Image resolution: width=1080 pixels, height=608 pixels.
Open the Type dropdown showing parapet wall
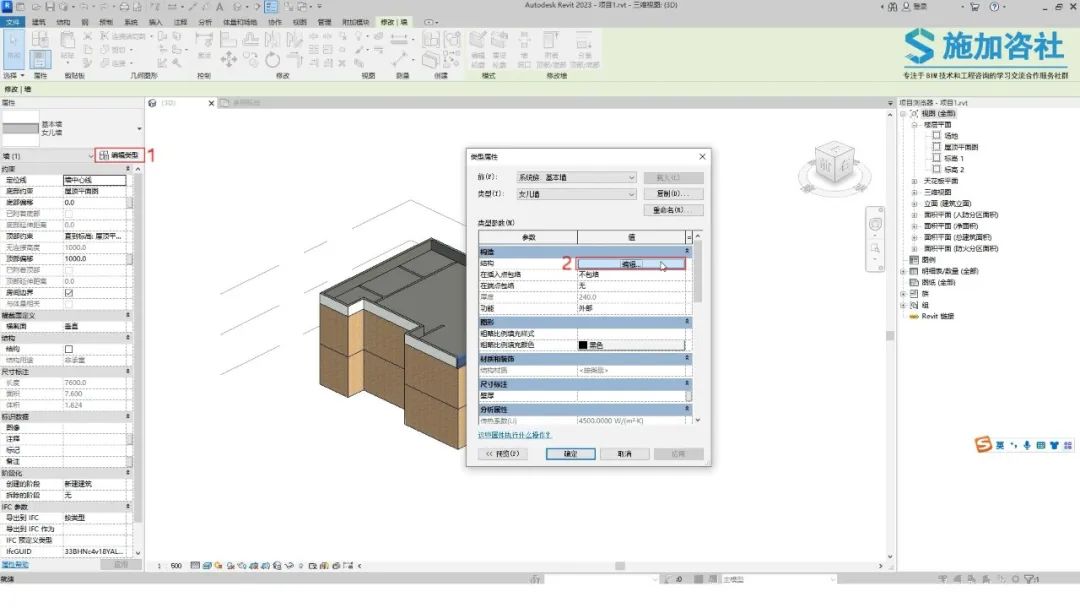point(577,194)
